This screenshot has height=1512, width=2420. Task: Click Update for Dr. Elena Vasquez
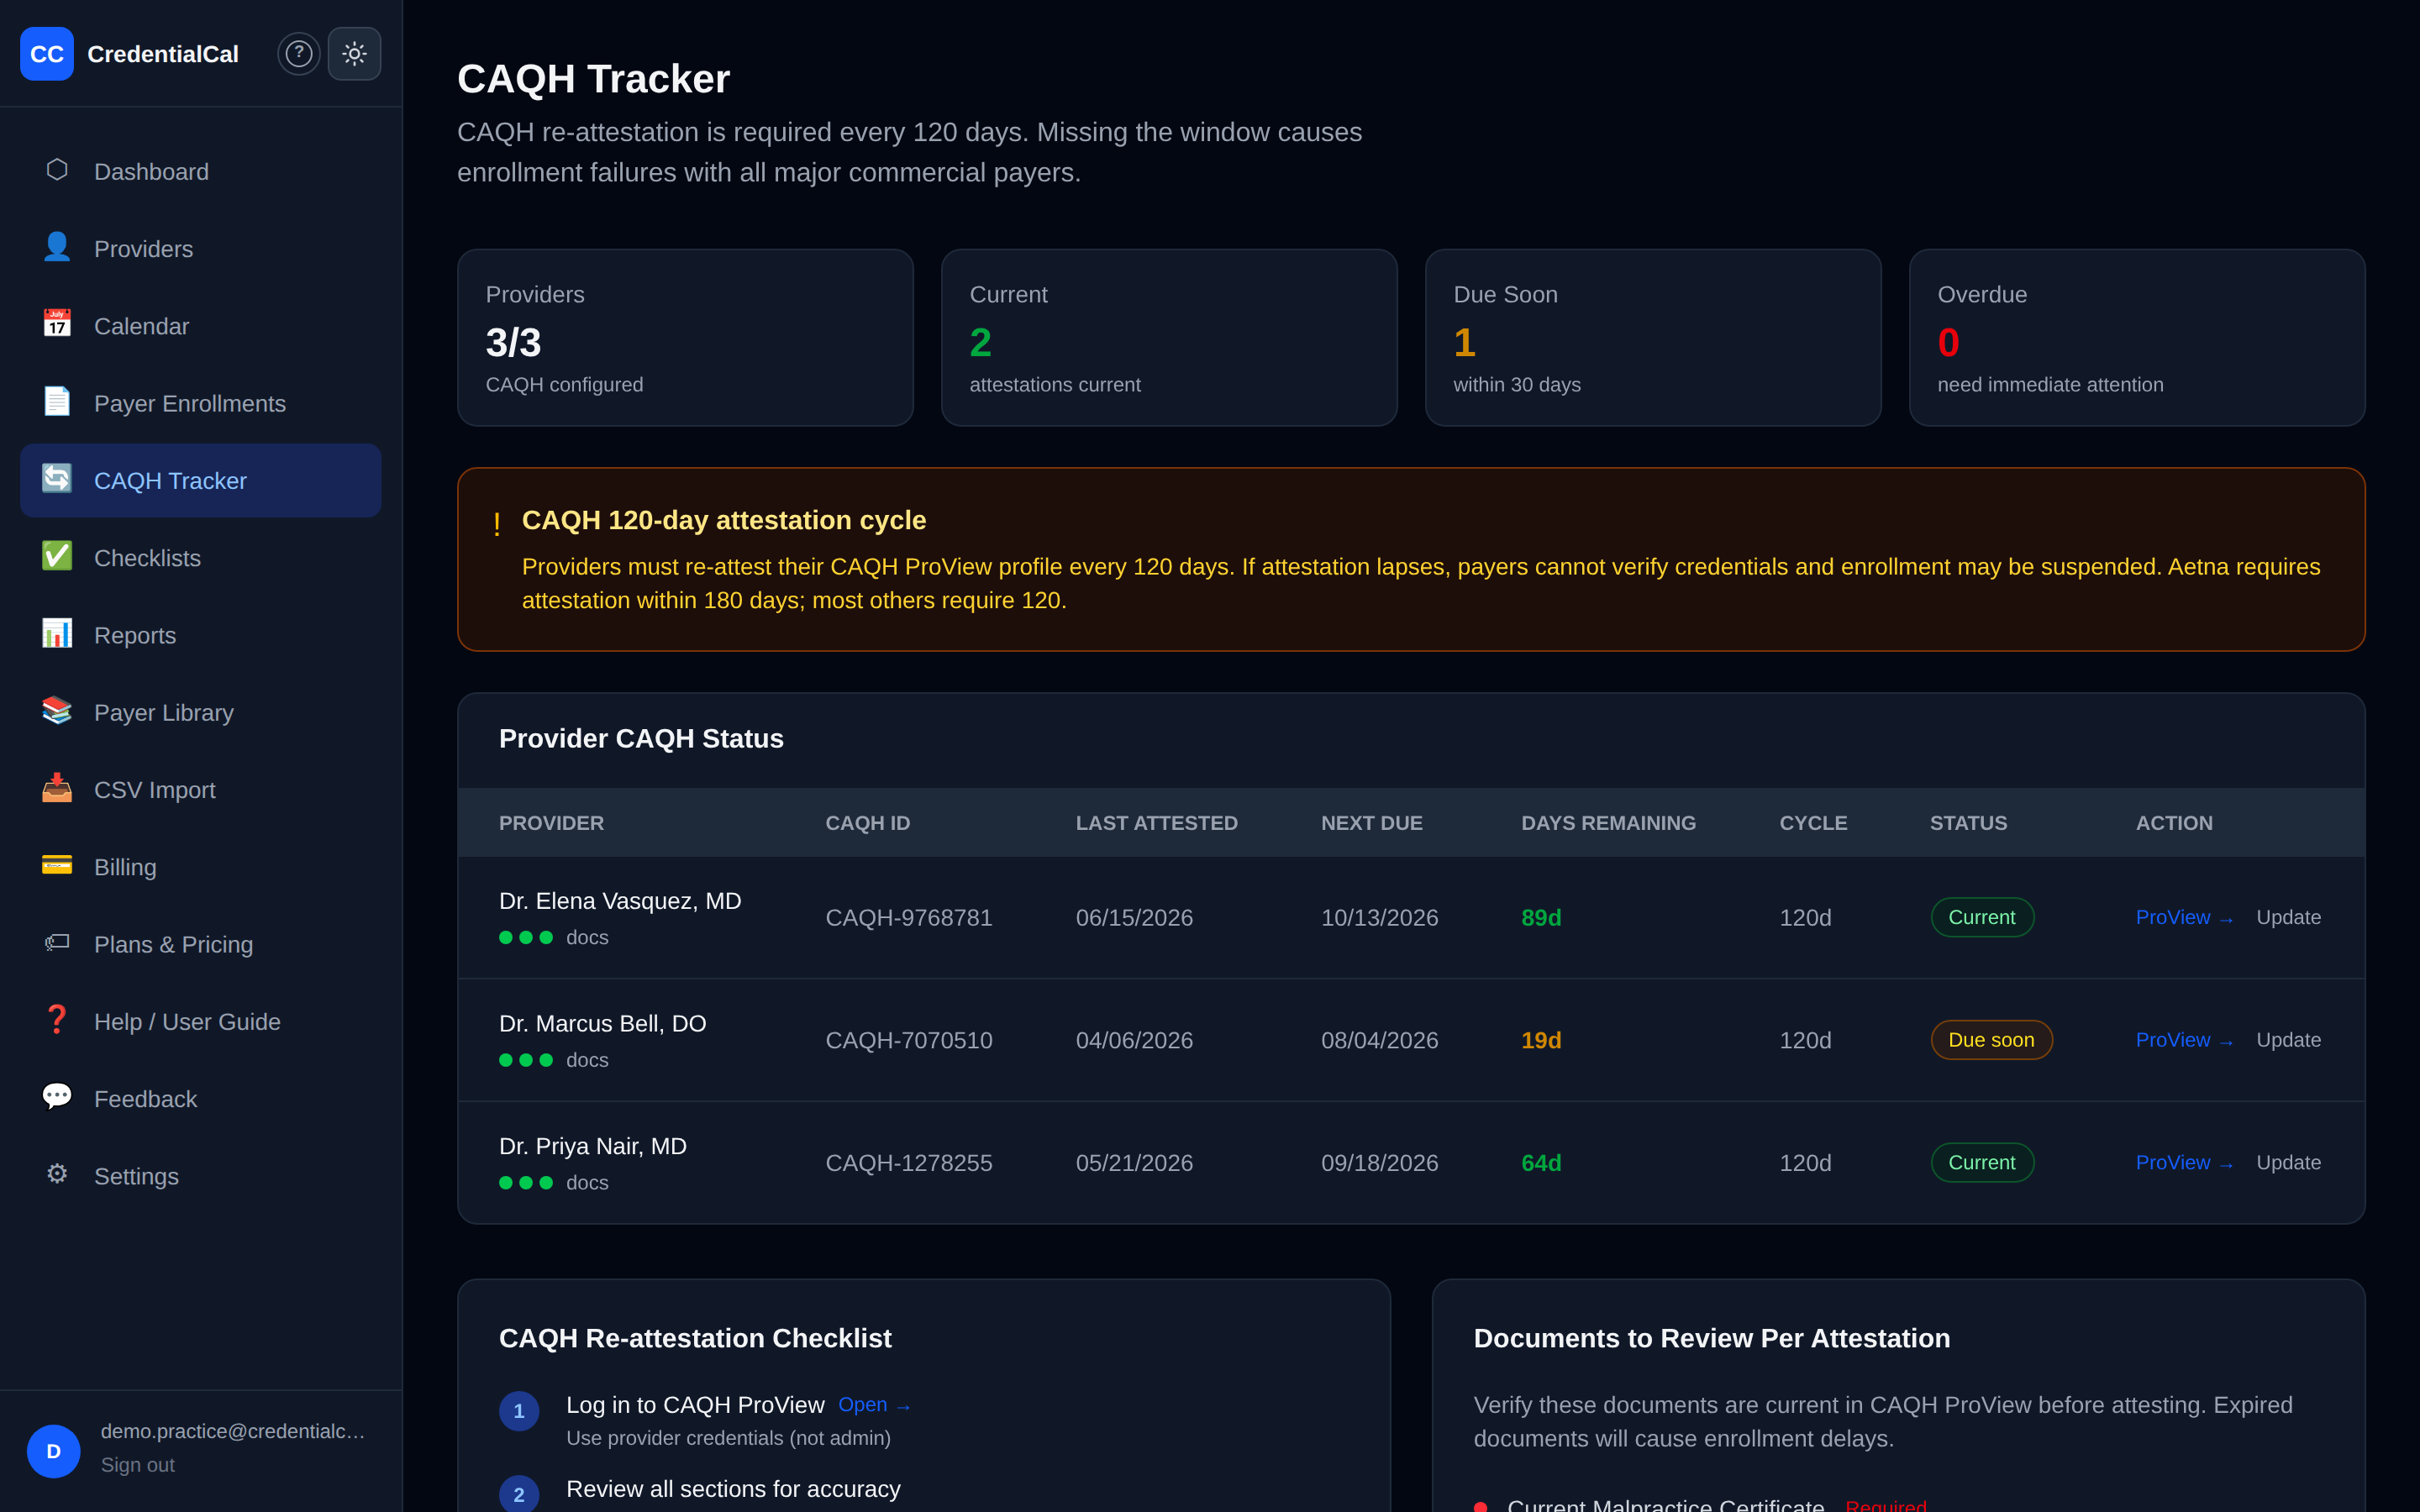[x=2289, y=917]
